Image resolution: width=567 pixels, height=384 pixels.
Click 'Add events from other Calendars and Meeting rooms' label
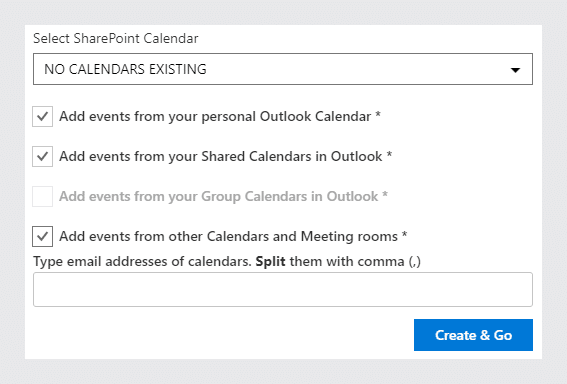[233, 236]
